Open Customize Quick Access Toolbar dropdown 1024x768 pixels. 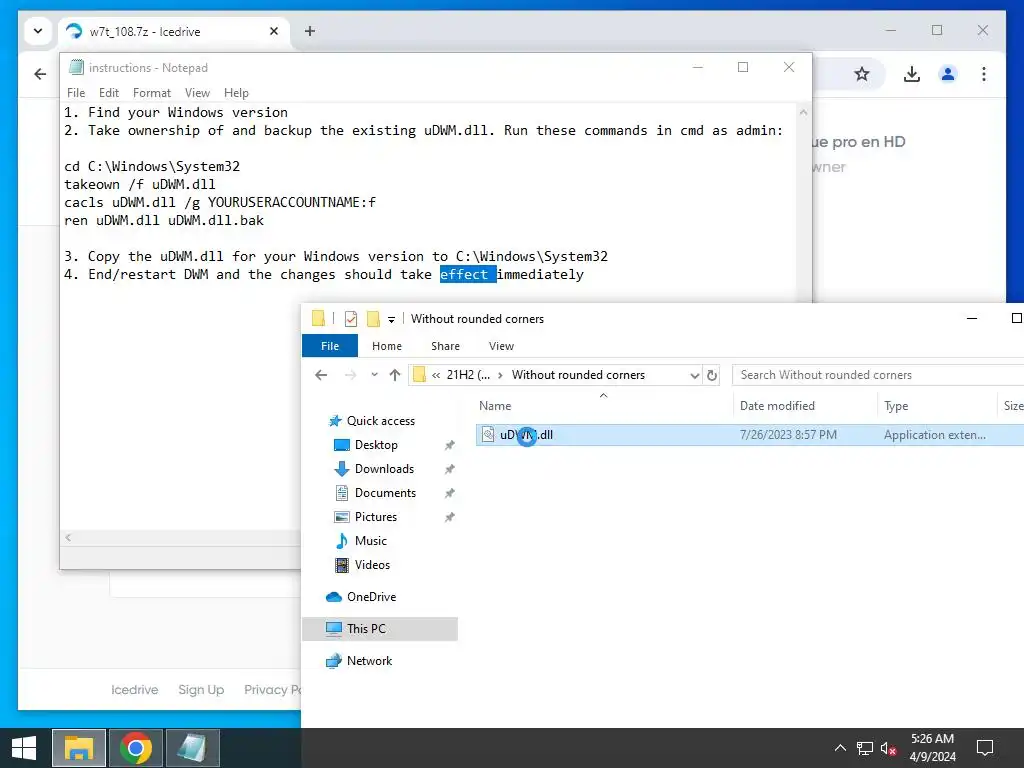pos(391,319)
